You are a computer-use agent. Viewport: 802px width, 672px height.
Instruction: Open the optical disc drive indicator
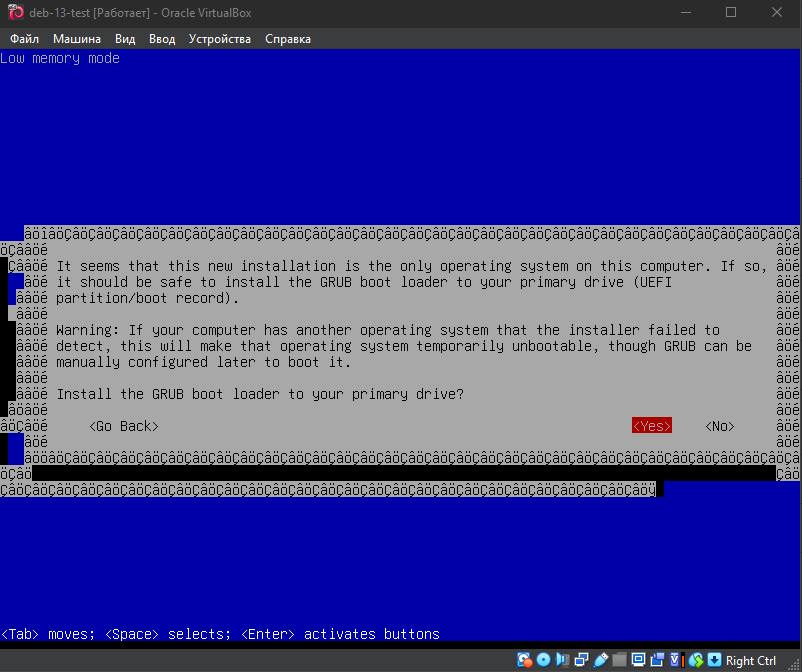pos(543,660)
